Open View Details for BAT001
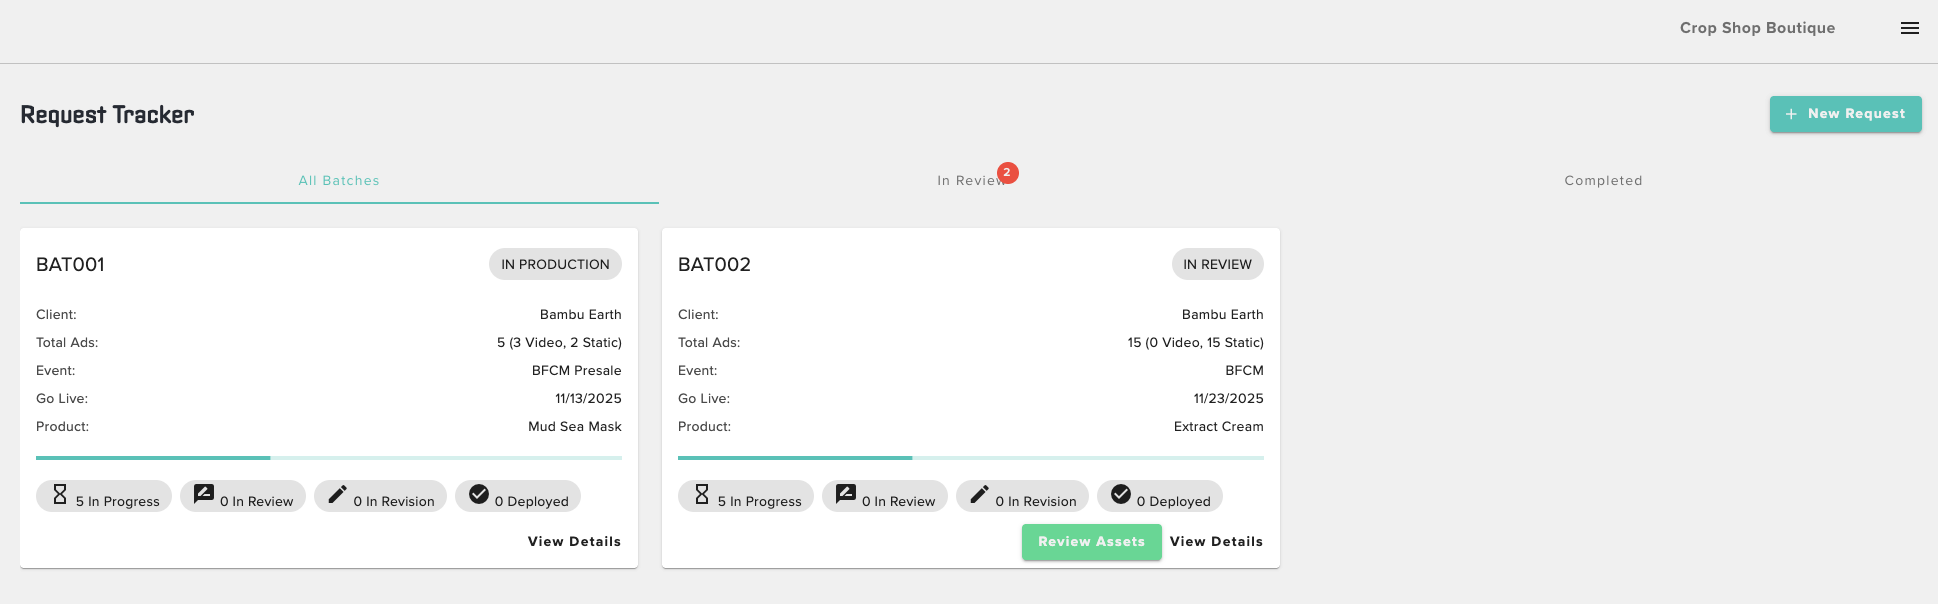This screenshot has height=604, width=1938. (x=573, y=541)
